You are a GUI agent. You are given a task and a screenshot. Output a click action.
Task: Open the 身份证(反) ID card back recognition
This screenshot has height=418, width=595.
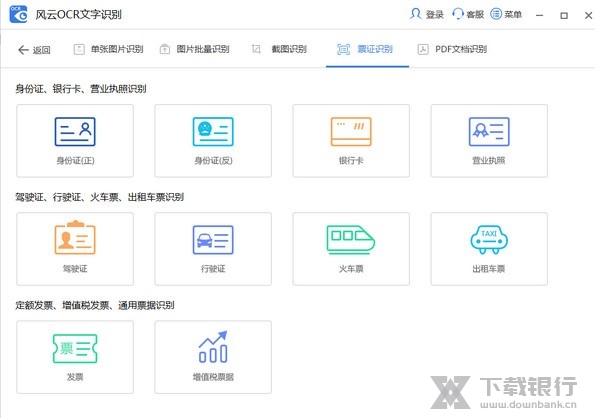[213, 141]
